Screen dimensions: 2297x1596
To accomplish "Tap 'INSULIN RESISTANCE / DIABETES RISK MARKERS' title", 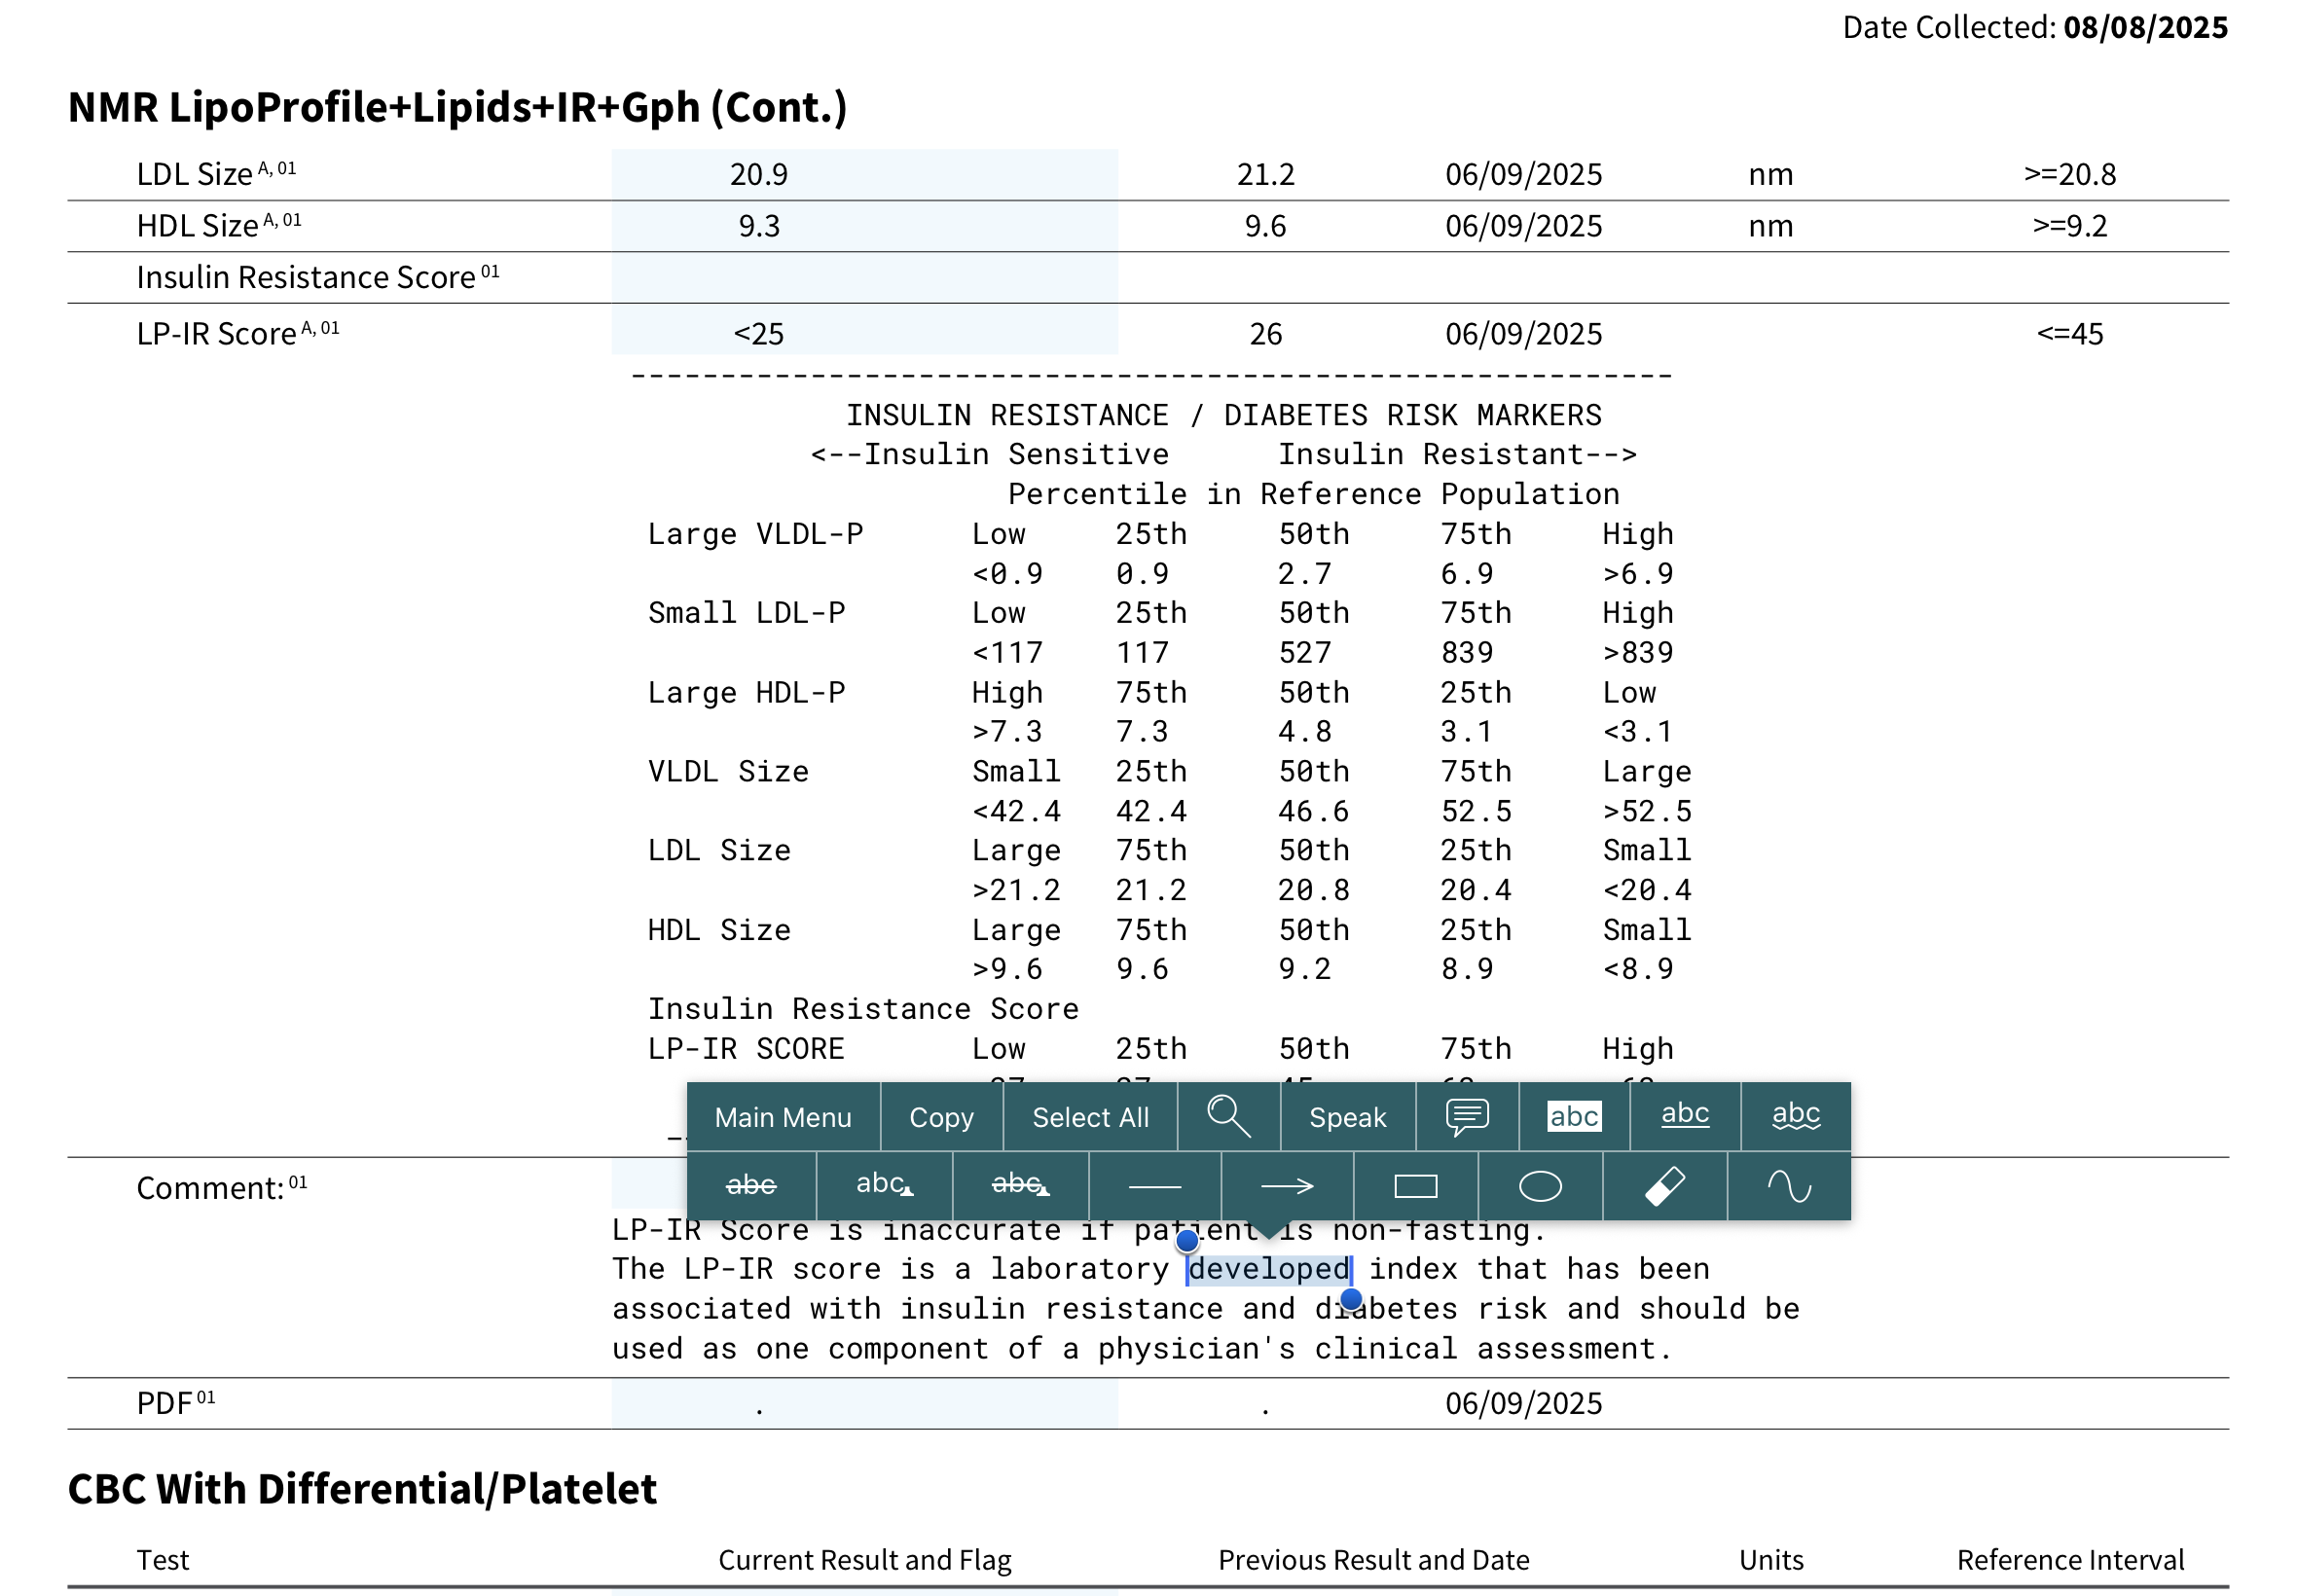I will (x=1223, y=415).
